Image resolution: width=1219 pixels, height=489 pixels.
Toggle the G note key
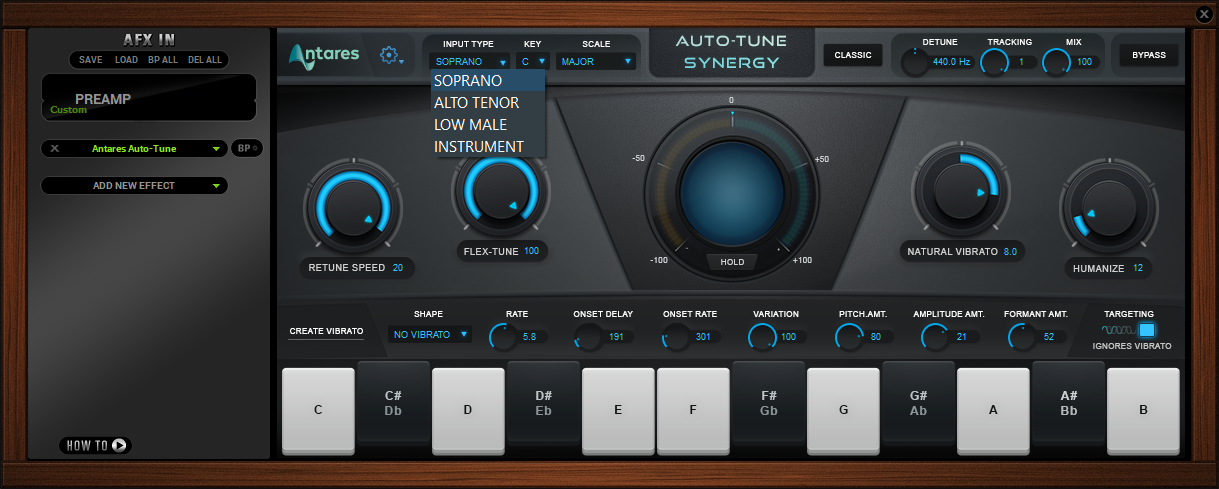pos(843,409)
